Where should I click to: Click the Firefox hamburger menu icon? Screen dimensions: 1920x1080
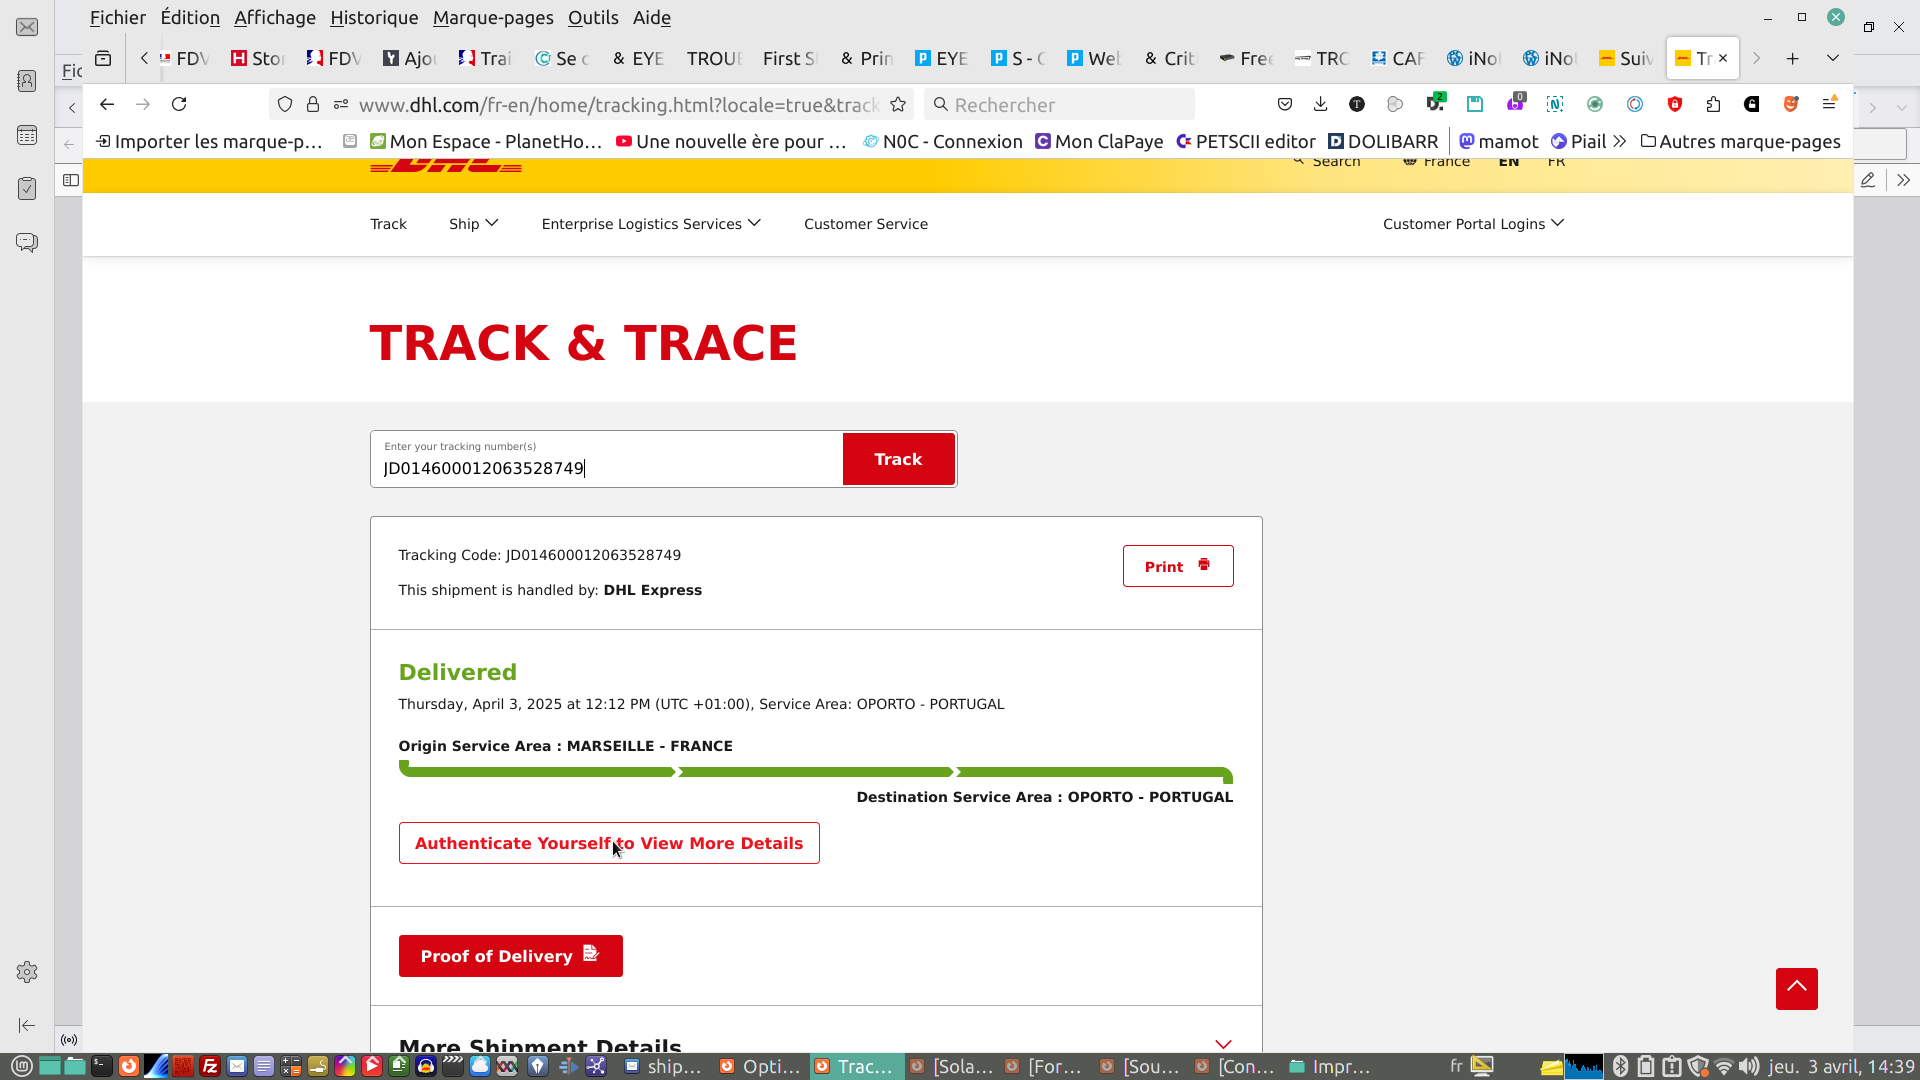pos(1829,104)
